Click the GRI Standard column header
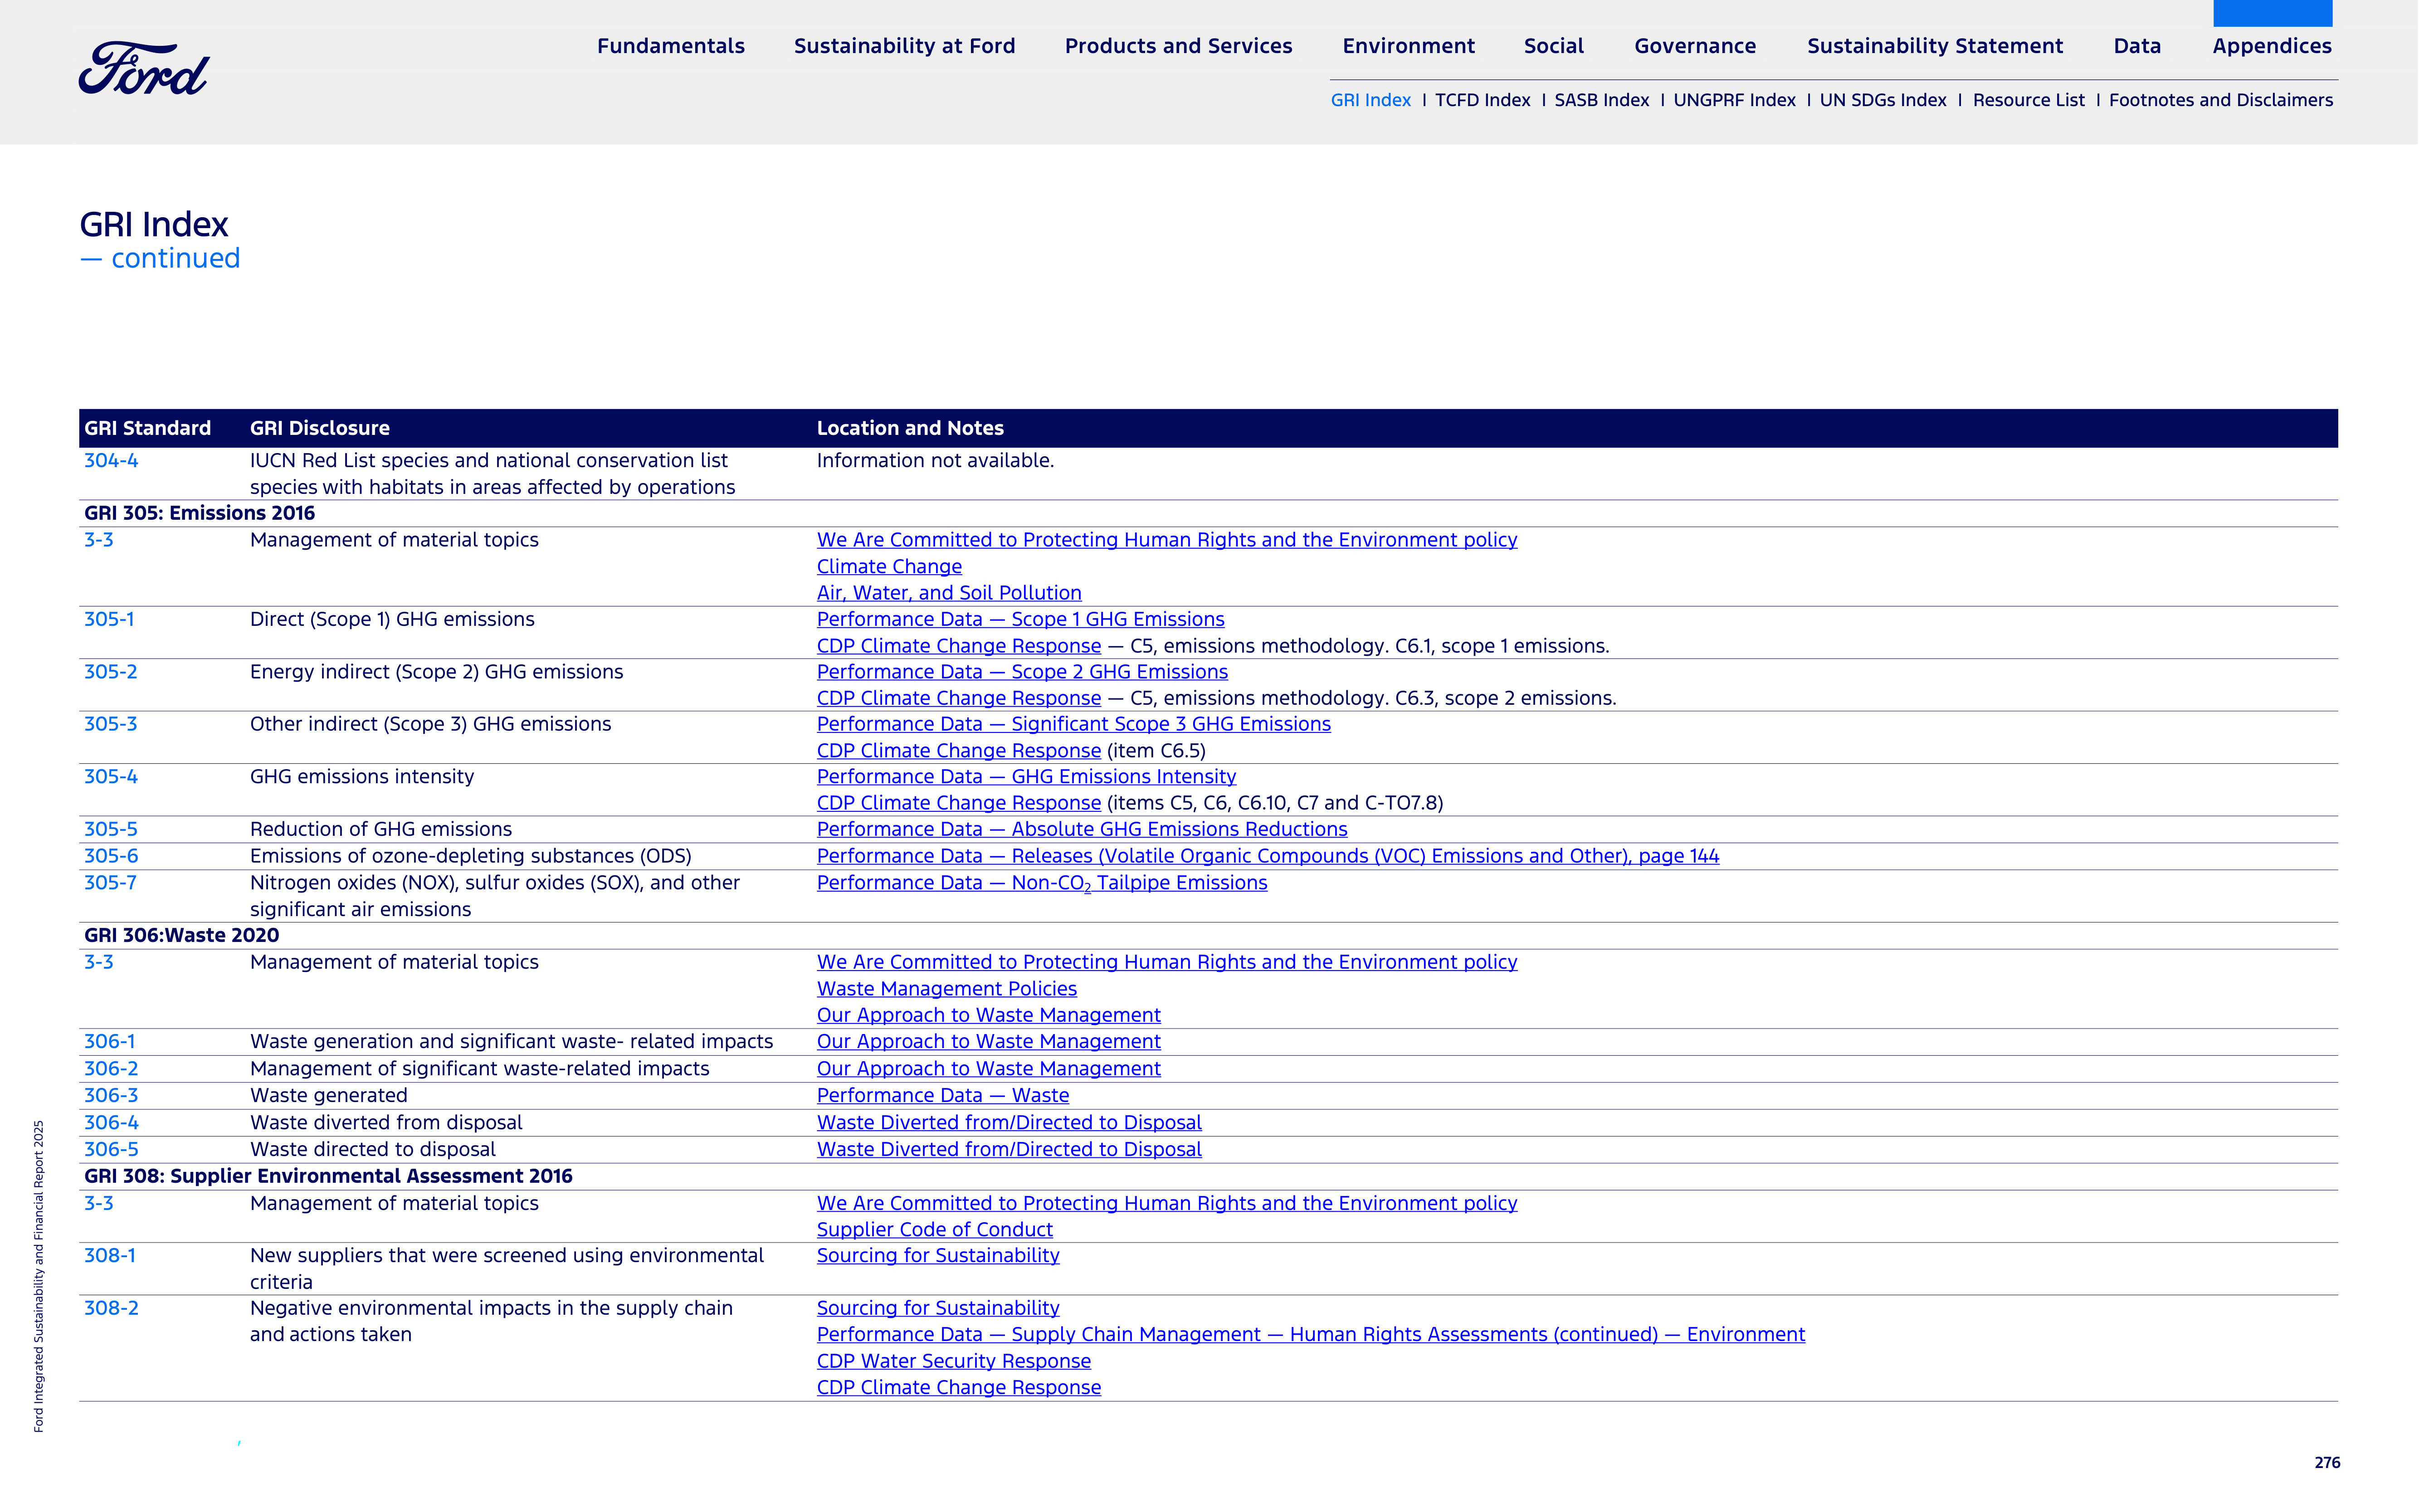2419x1512 pixels. [x=147, y=428]
